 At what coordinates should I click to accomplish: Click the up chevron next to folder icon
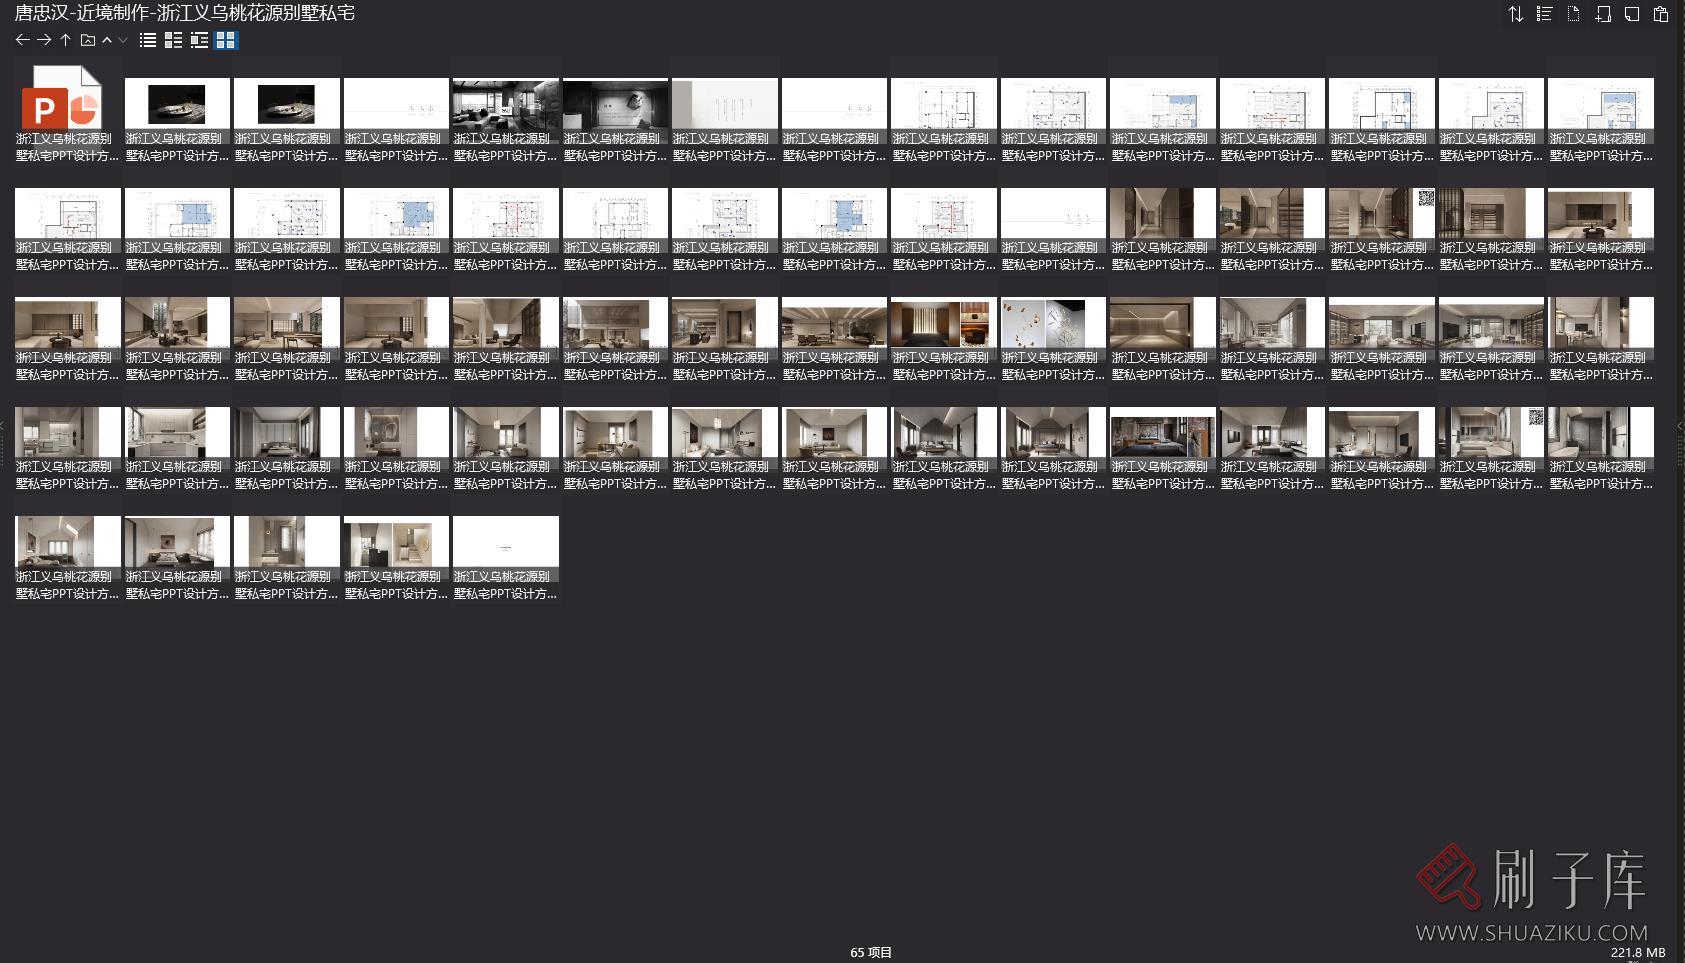click(x=107, y=40)
